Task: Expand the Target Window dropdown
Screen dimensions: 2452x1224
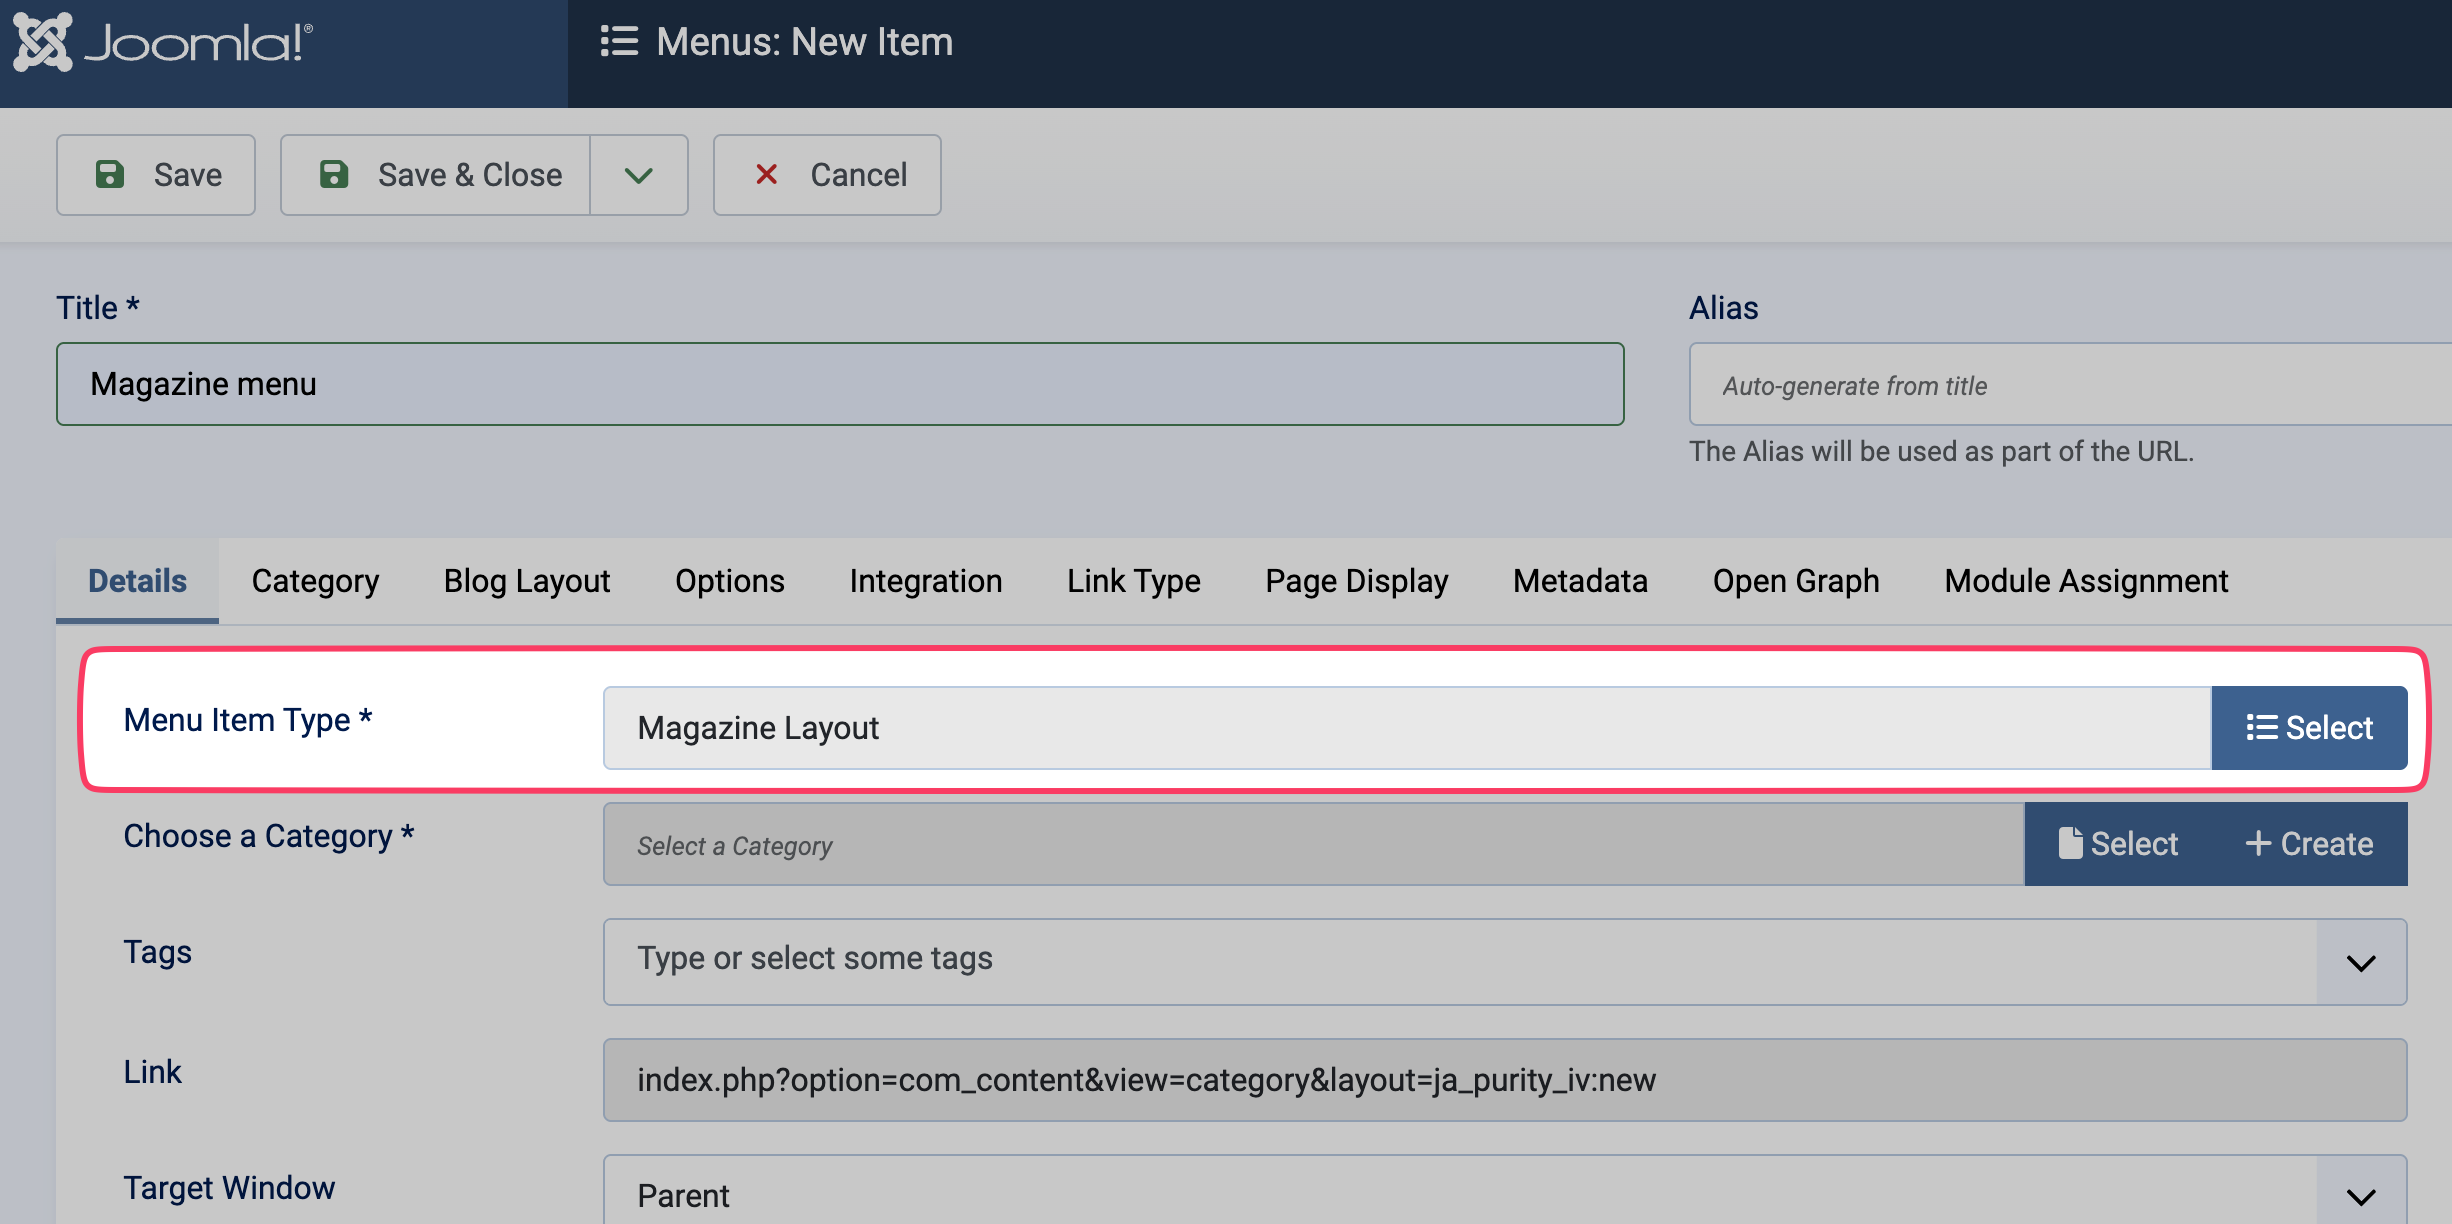Action: coord(2361,1196)
